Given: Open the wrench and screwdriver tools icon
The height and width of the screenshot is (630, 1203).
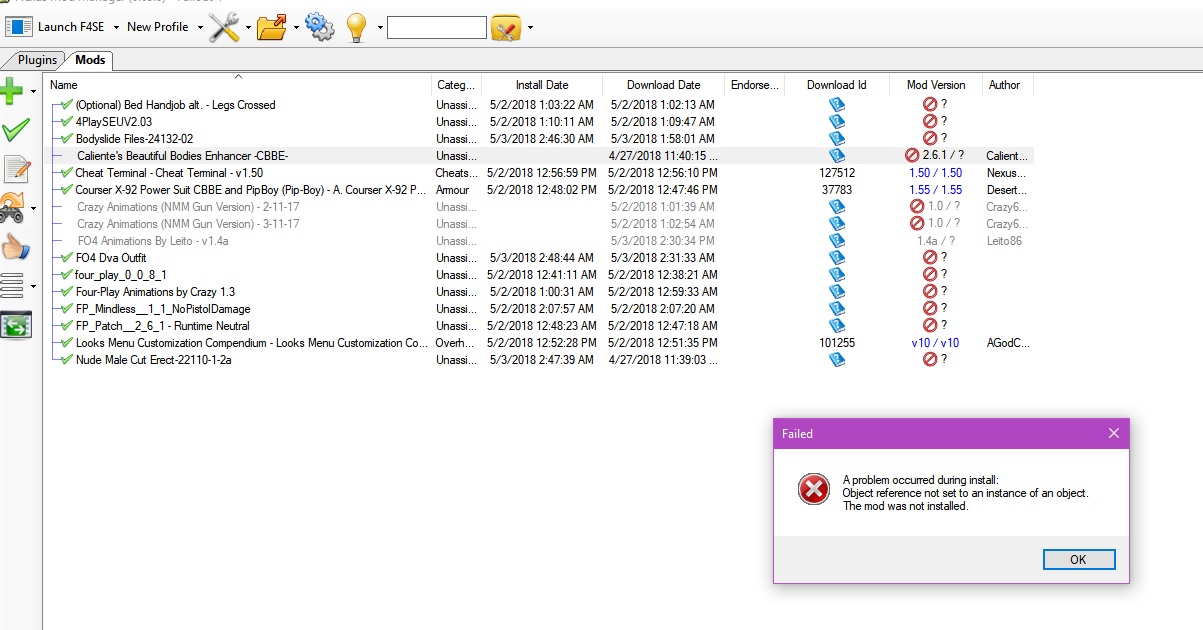Looking at the screenshot, I should tap(224, 27).
